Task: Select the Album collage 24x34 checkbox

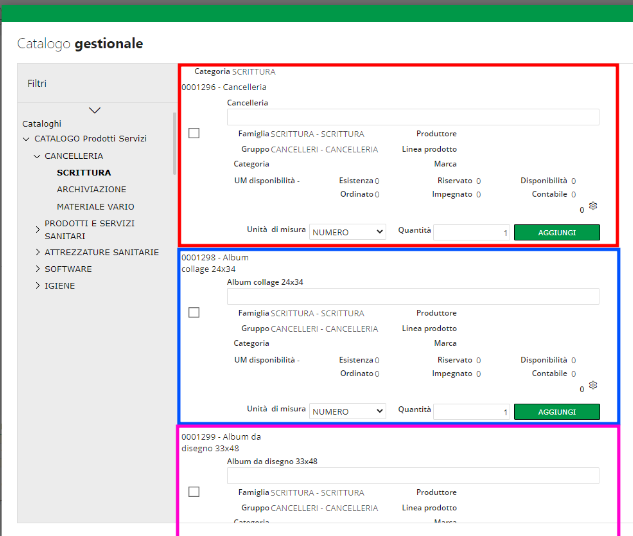Action: (194, 313)
